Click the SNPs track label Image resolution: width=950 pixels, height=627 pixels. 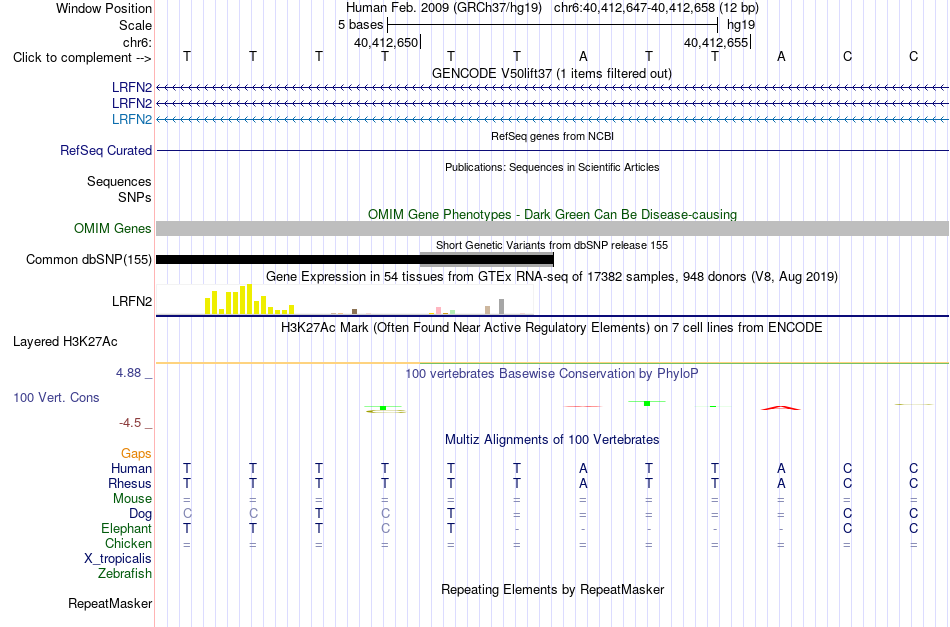click(x=135, y=197)
